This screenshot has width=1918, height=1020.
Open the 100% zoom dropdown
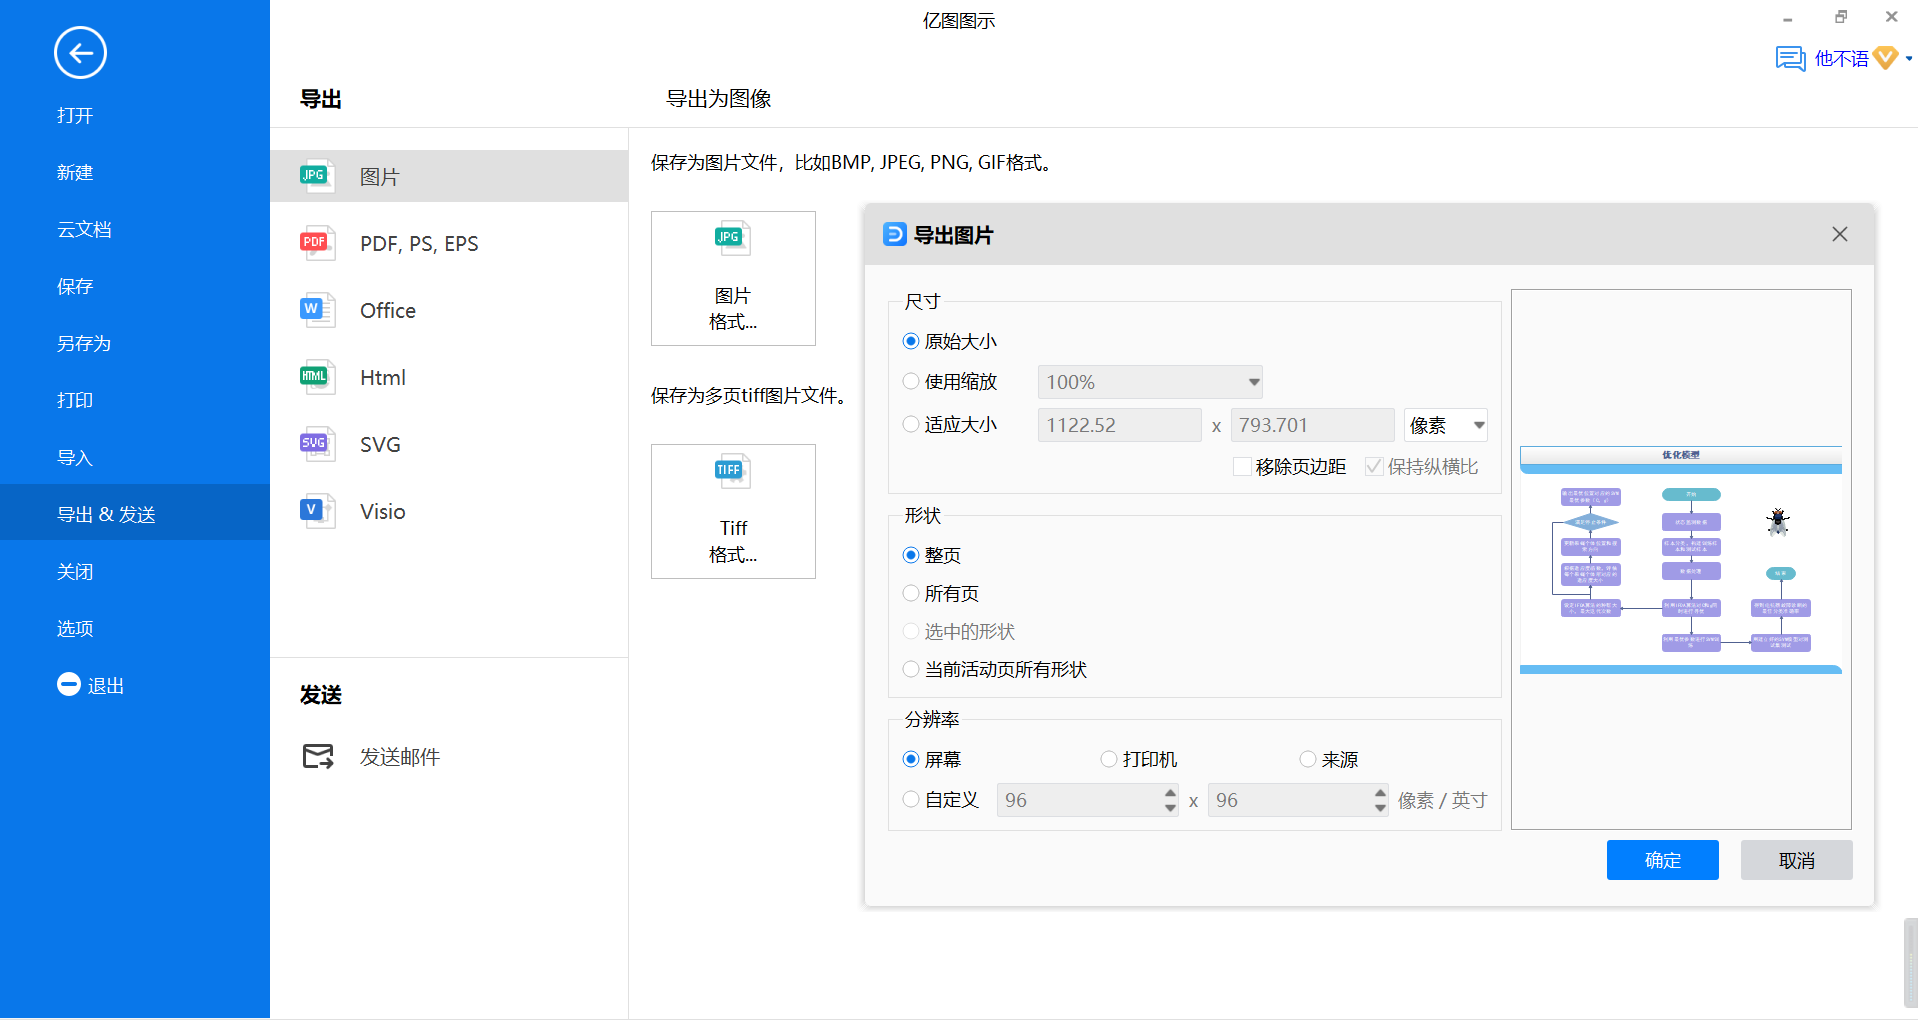point(1150,382)
